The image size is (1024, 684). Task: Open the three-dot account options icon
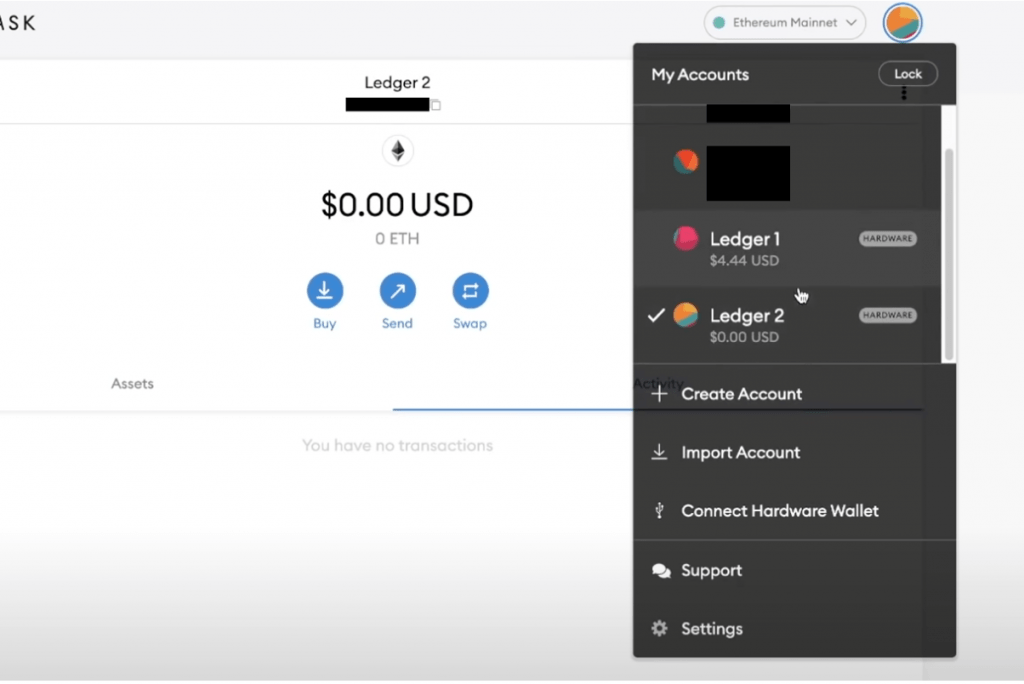(x=904, y=93)
